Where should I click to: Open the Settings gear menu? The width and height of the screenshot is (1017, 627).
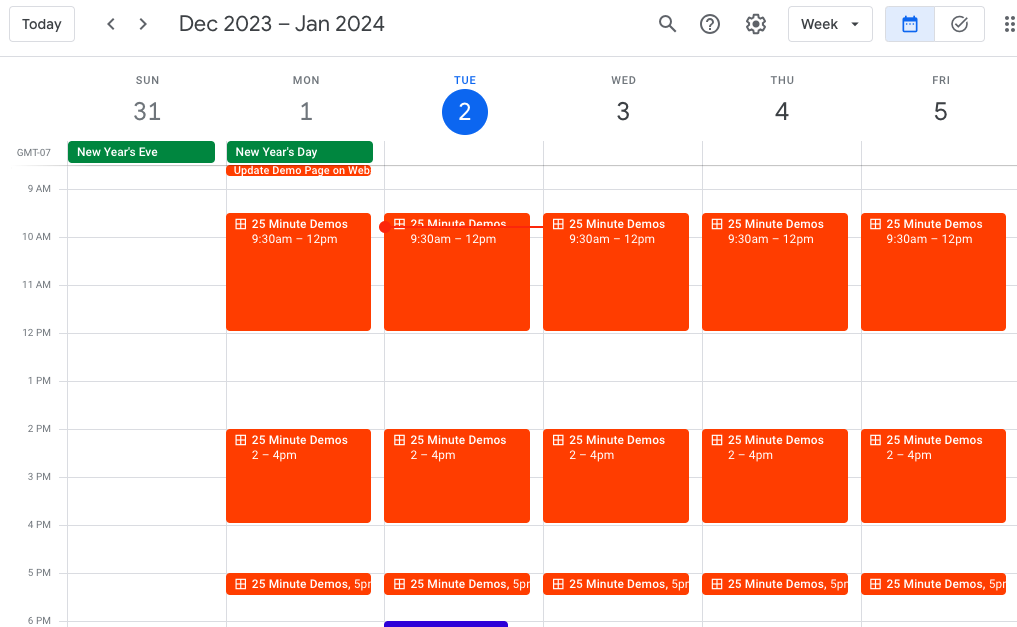(x=756, y=24)
